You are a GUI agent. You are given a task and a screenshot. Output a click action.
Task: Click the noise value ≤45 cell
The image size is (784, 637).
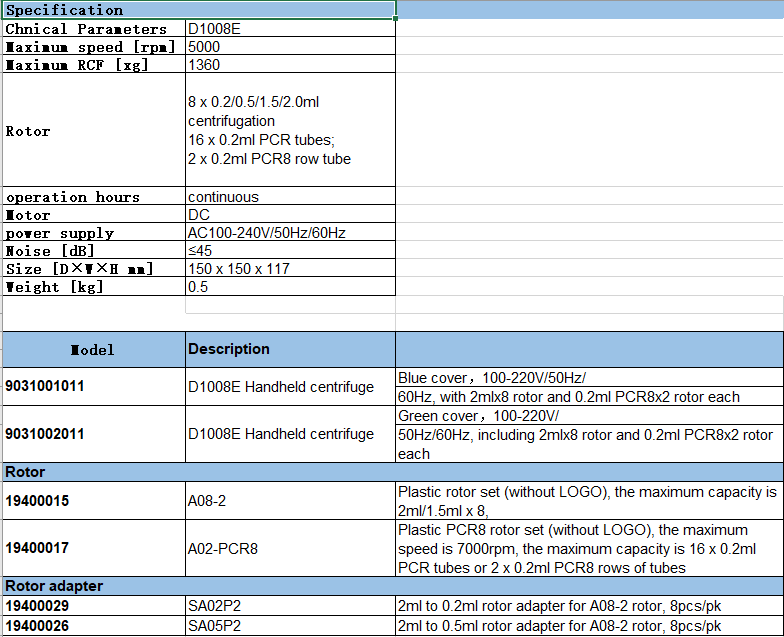(x=290, y=251)
